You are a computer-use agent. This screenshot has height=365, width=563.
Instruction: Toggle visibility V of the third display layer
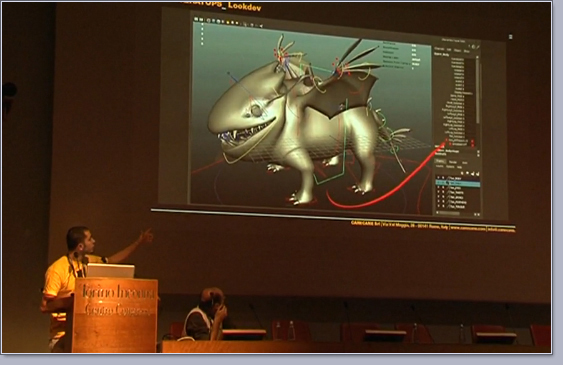pos(438,187)
